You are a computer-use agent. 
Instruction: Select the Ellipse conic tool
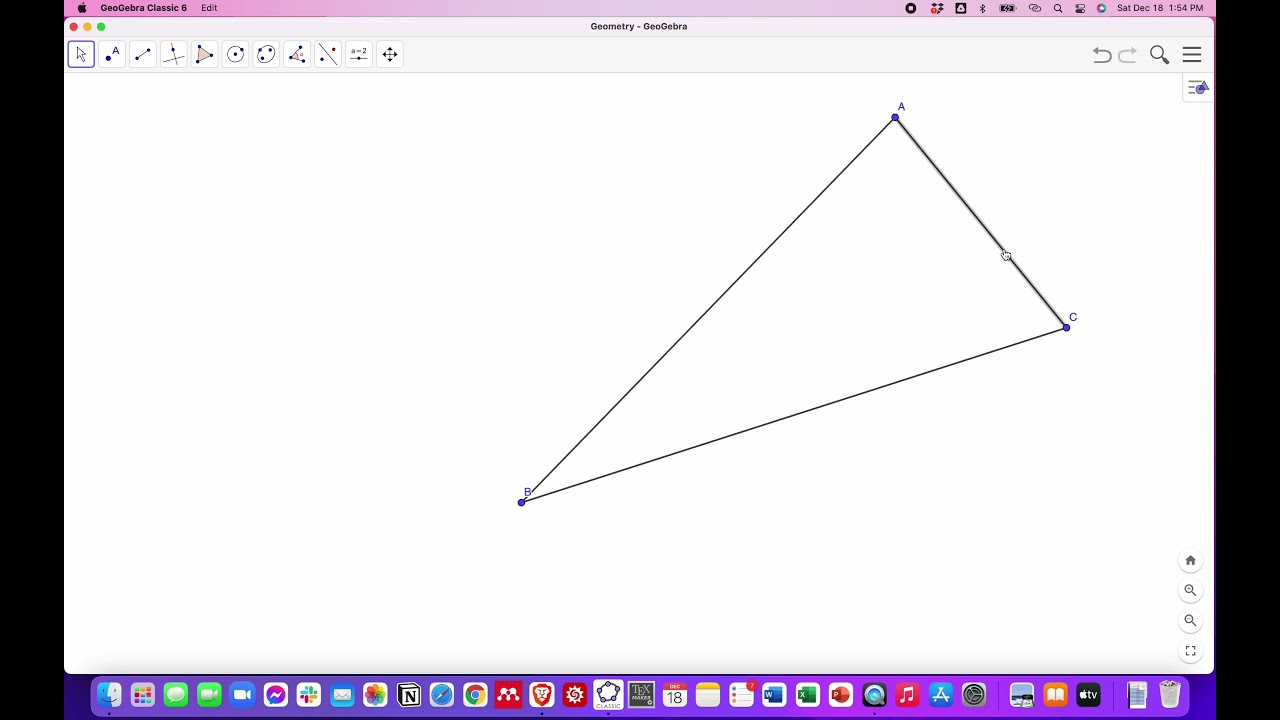(266, 54)
